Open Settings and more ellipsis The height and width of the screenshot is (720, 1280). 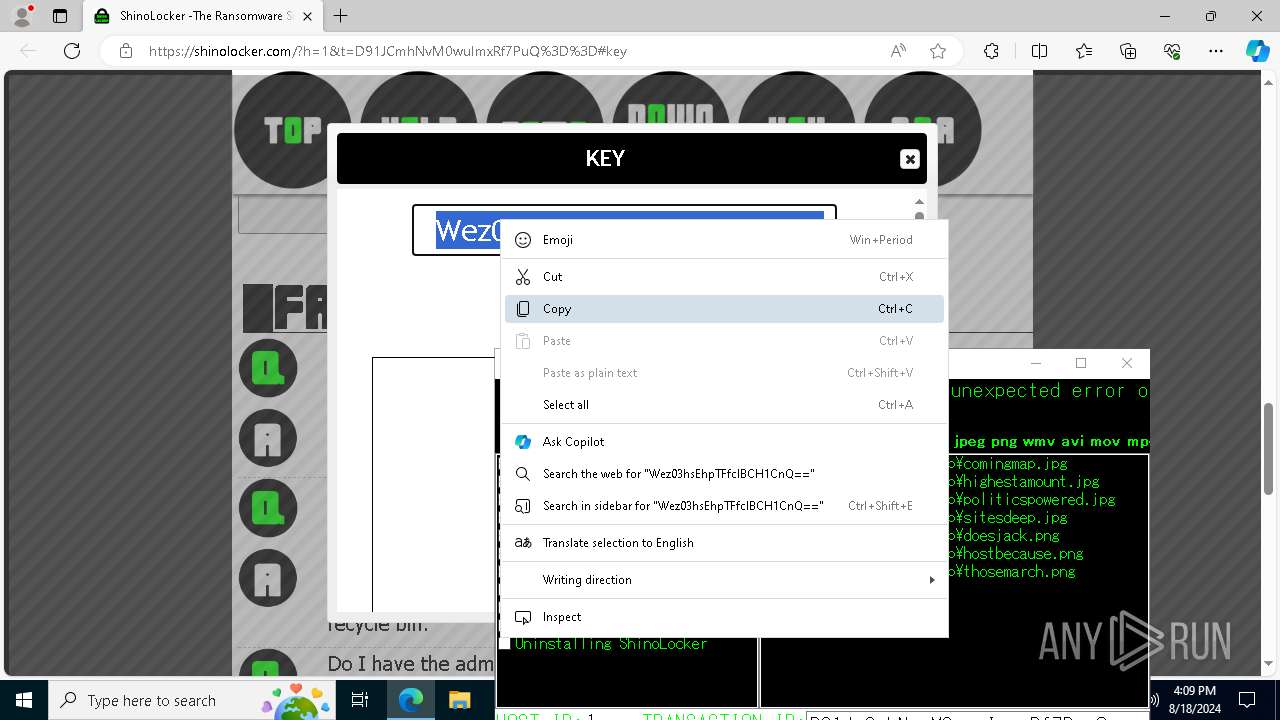(1216, 51)
